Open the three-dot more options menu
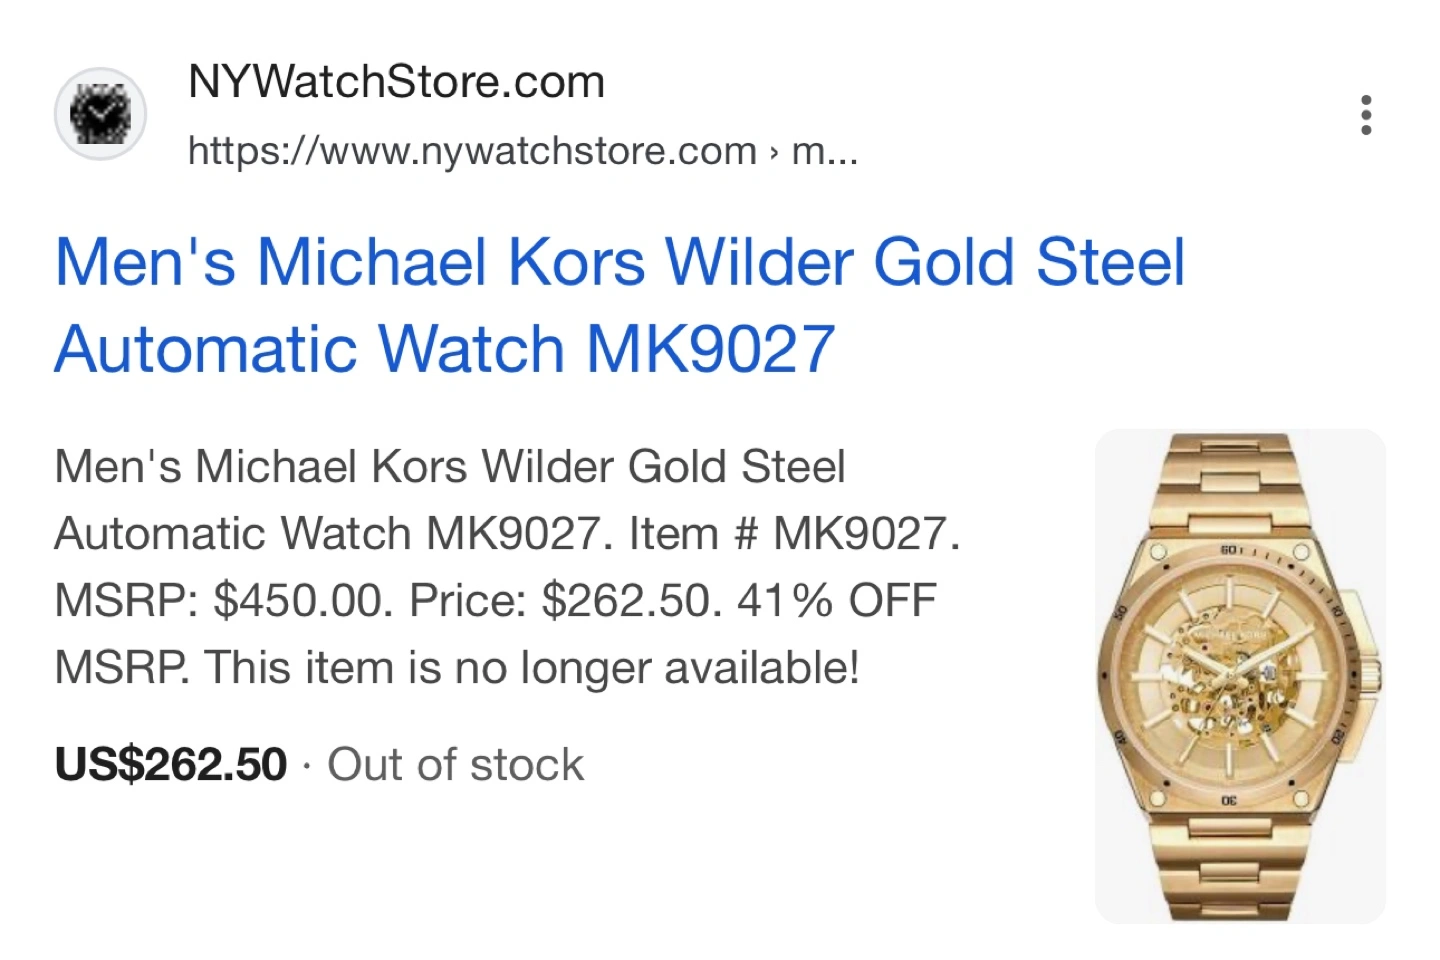Screen dimensions: 1440x960 (x=1366, y=115)
